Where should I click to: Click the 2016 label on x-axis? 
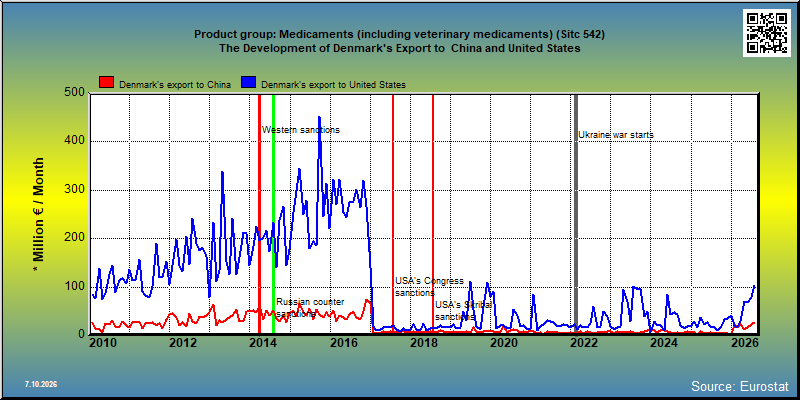[343, 343]
